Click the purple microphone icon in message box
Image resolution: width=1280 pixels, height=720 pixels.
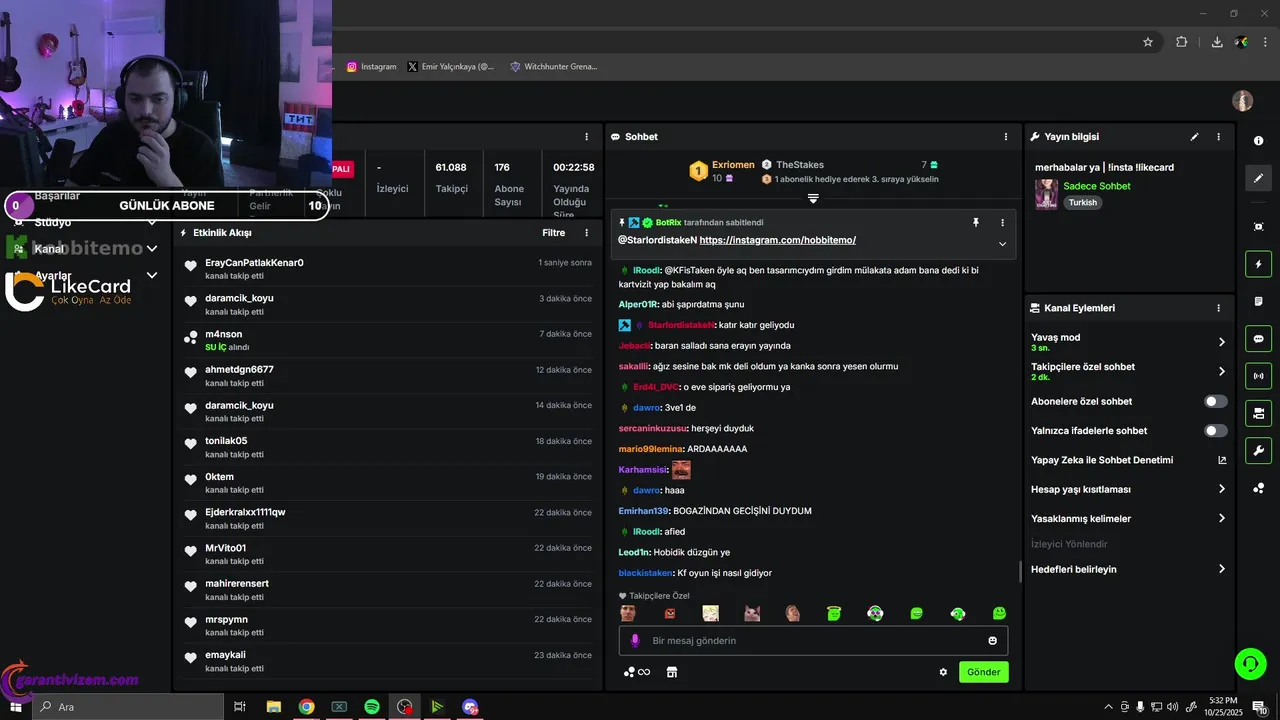pyautogui.click(x=634, y=640)
